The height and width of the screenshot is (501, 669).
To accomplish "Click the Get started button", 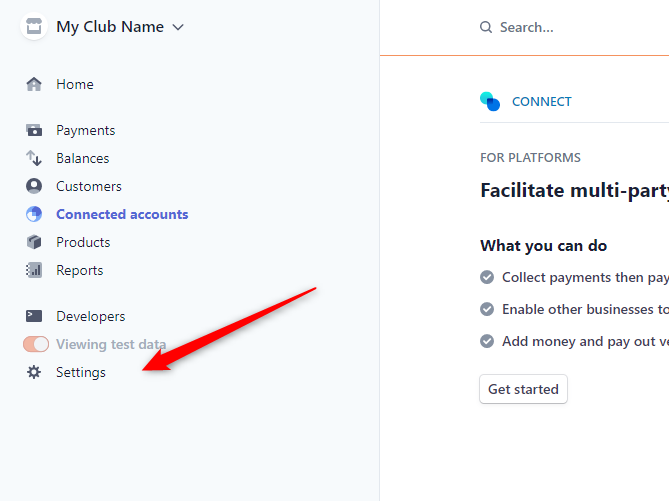I will coord(523,389).
